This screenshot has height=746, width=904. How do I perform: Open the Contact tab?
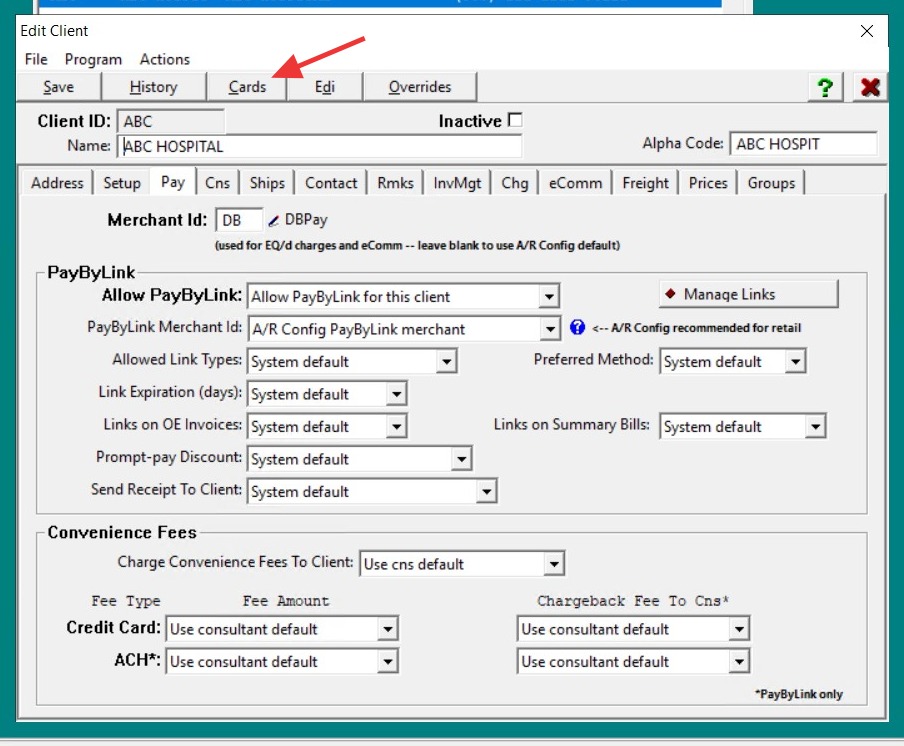[x=331, y=183]
